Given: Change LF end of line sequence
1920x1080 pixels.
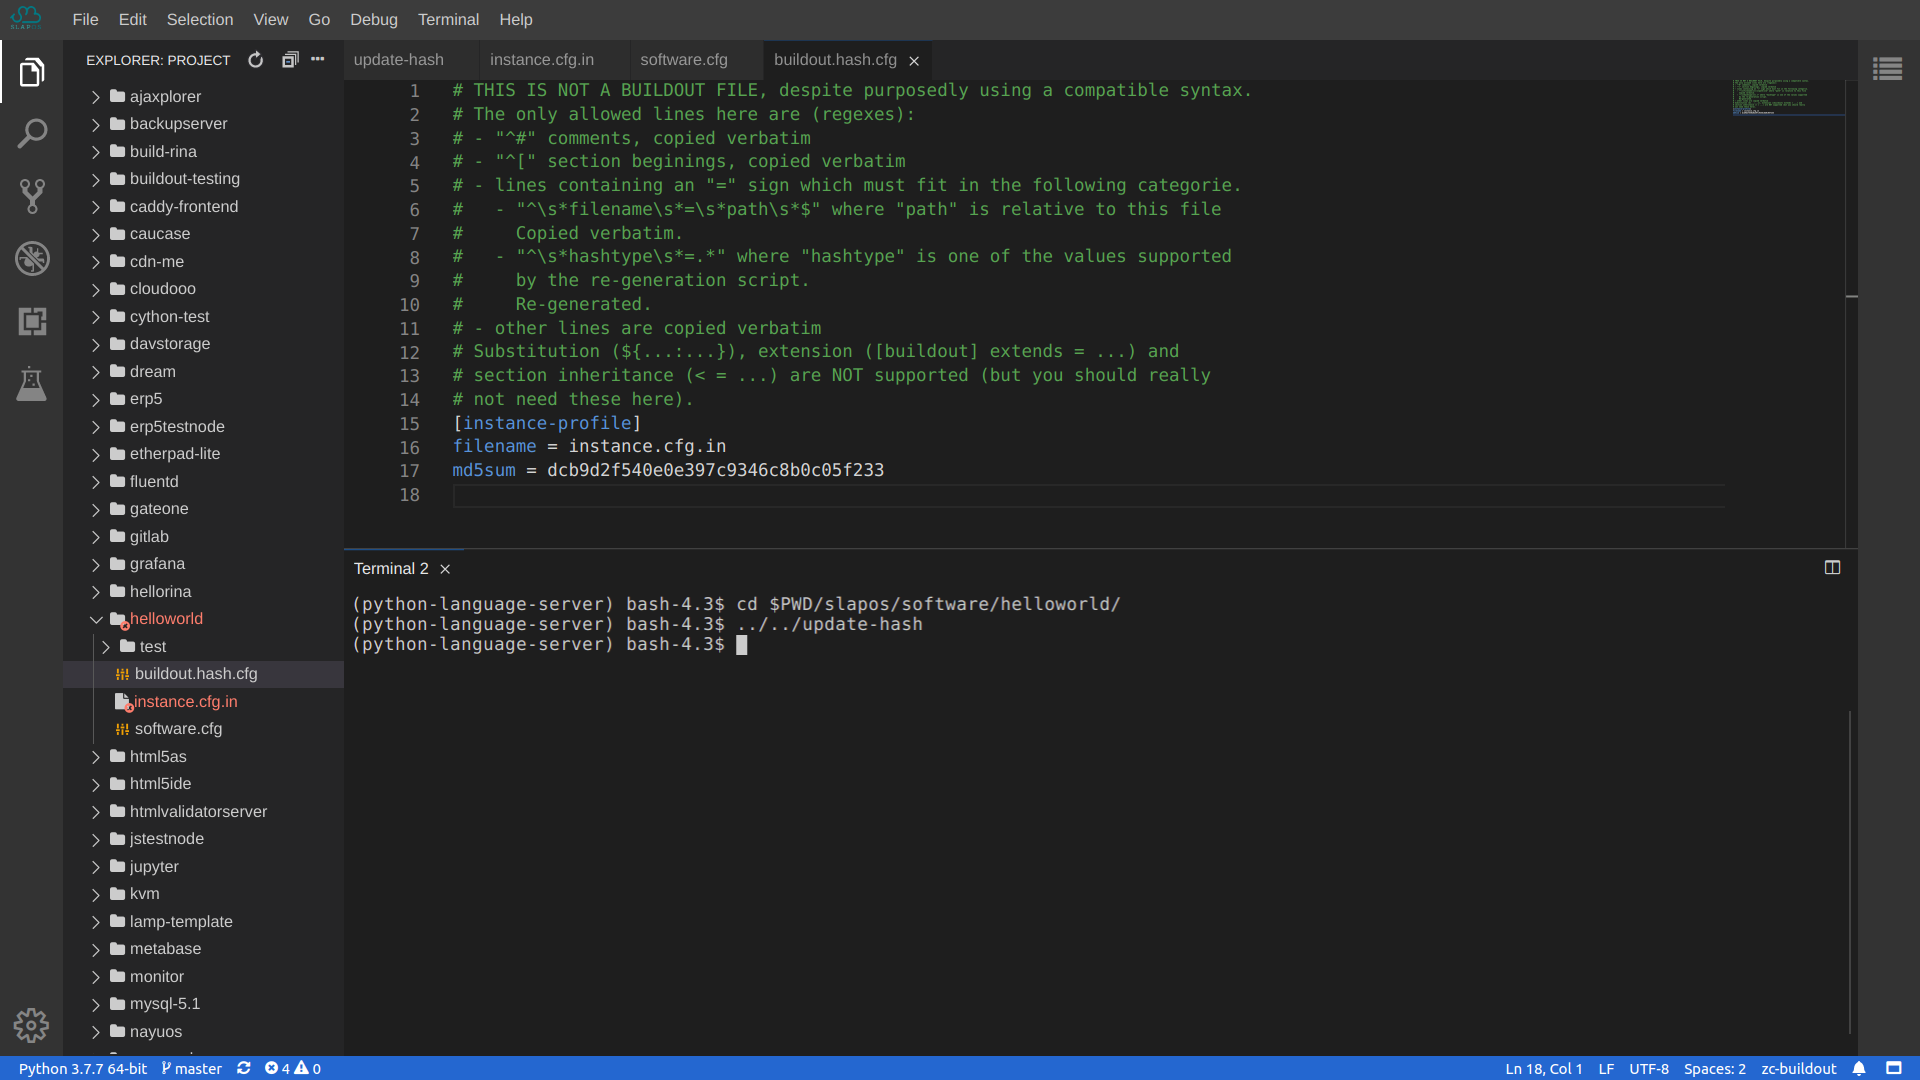Looking at the screenshot, I should pos(1606,1068).
